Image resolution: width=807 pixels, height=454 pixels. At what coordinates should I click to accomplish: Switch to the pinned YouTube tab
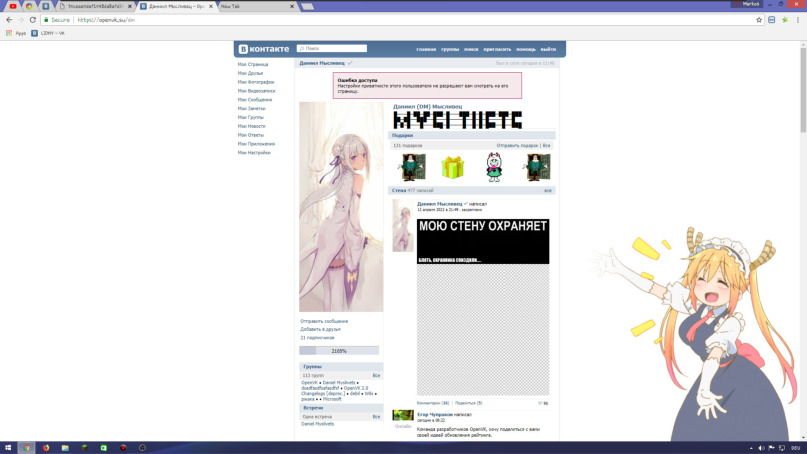13,6
